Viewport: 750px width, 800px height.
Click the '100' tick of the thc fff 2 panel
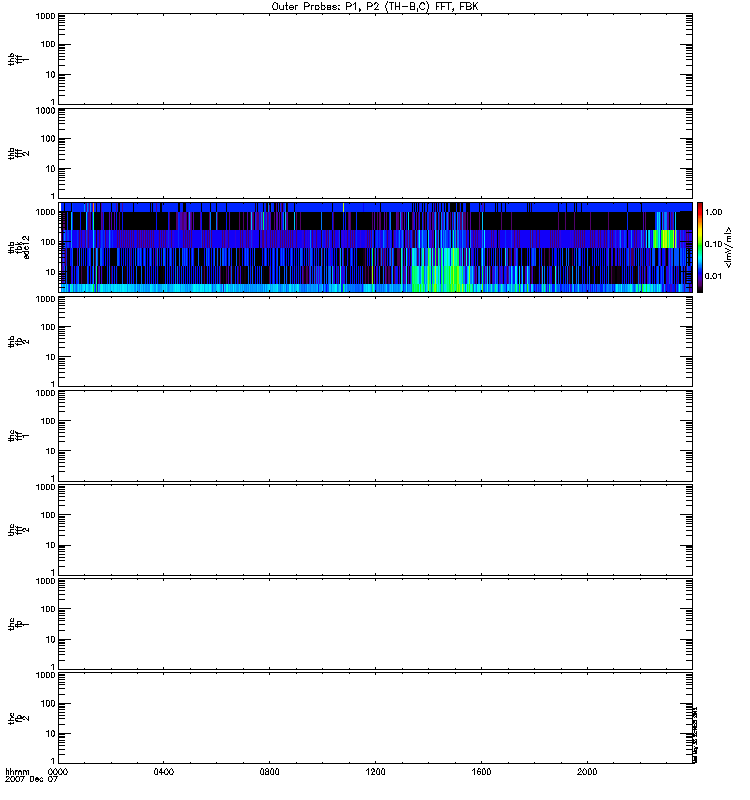click(x=48, y=515)
